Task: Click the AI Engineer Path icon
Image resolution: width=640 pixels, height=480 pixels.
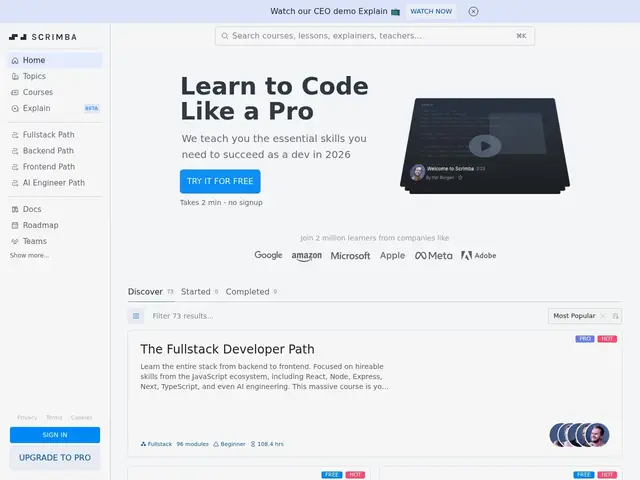Action: point(15,183)
